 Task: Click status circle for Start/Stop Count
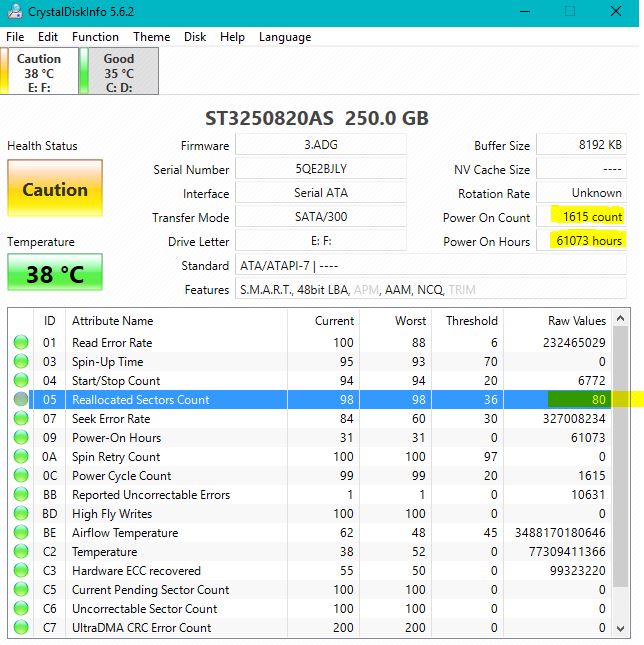point(21,380)
